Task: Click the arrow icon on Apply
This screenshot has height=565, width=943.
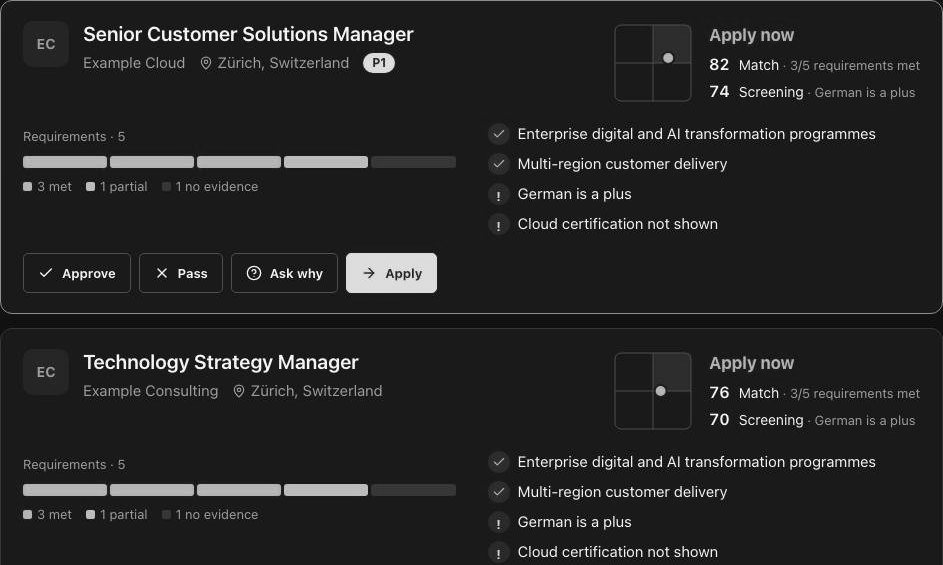Action: [x=369, y=273]
